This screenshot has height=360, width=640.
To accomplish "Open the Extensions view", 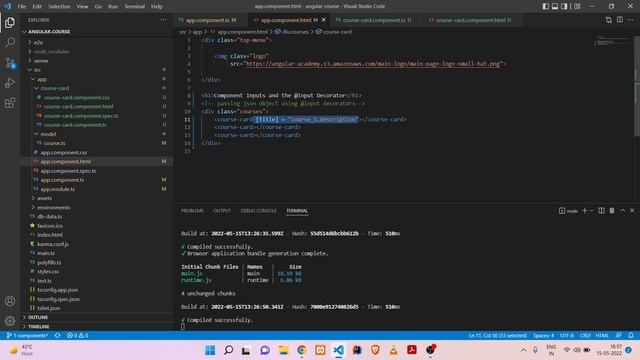I will coord(10,102).
